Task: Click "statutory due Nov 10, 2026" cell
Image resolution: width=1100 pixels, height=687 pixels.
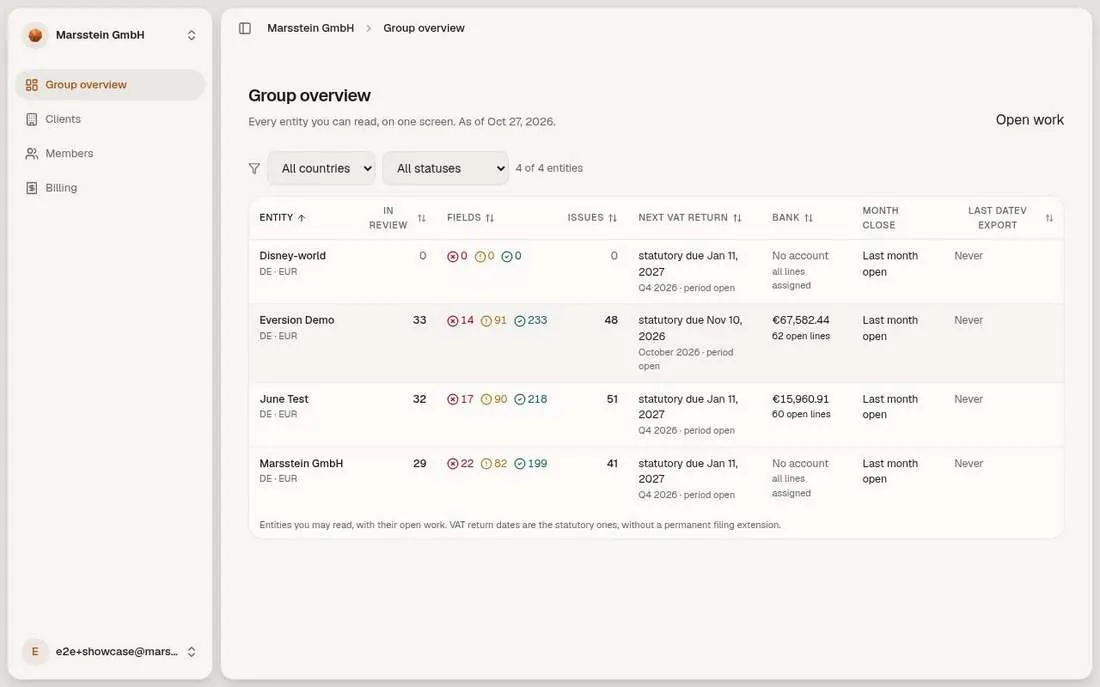Action: [x=690, y=328]
